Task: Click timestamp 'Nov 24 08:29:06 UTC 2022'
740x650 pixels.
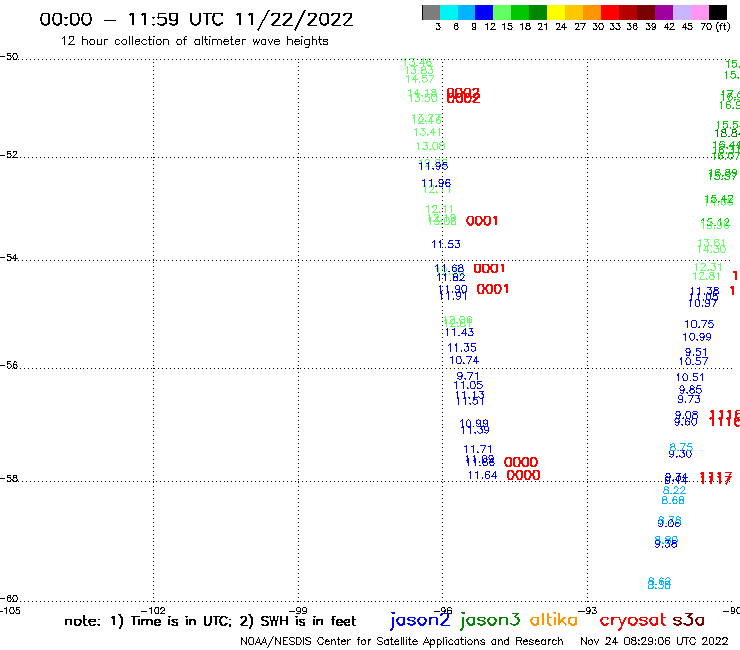Action: pos(654,641)
